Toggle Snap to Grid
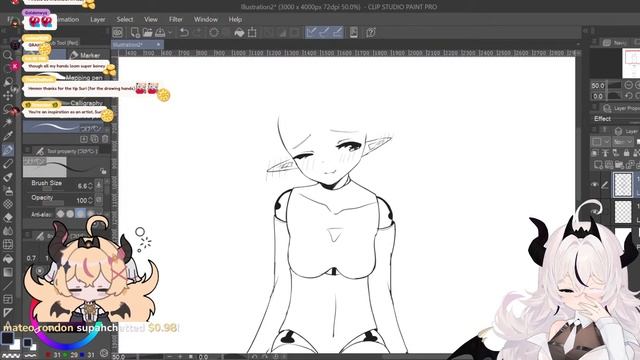Screen dimensions: 640x360 (x=338, y=33)
